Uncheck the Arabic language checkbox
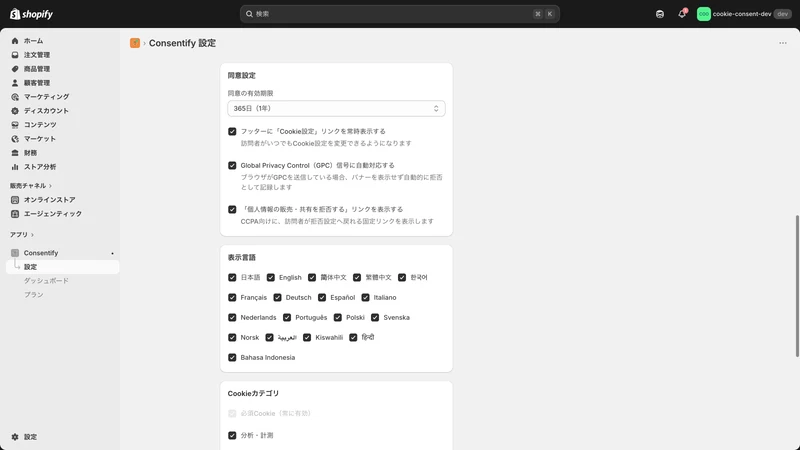This screenshot has width=800, height=450. pyautogui.click(x=269, y=337)
